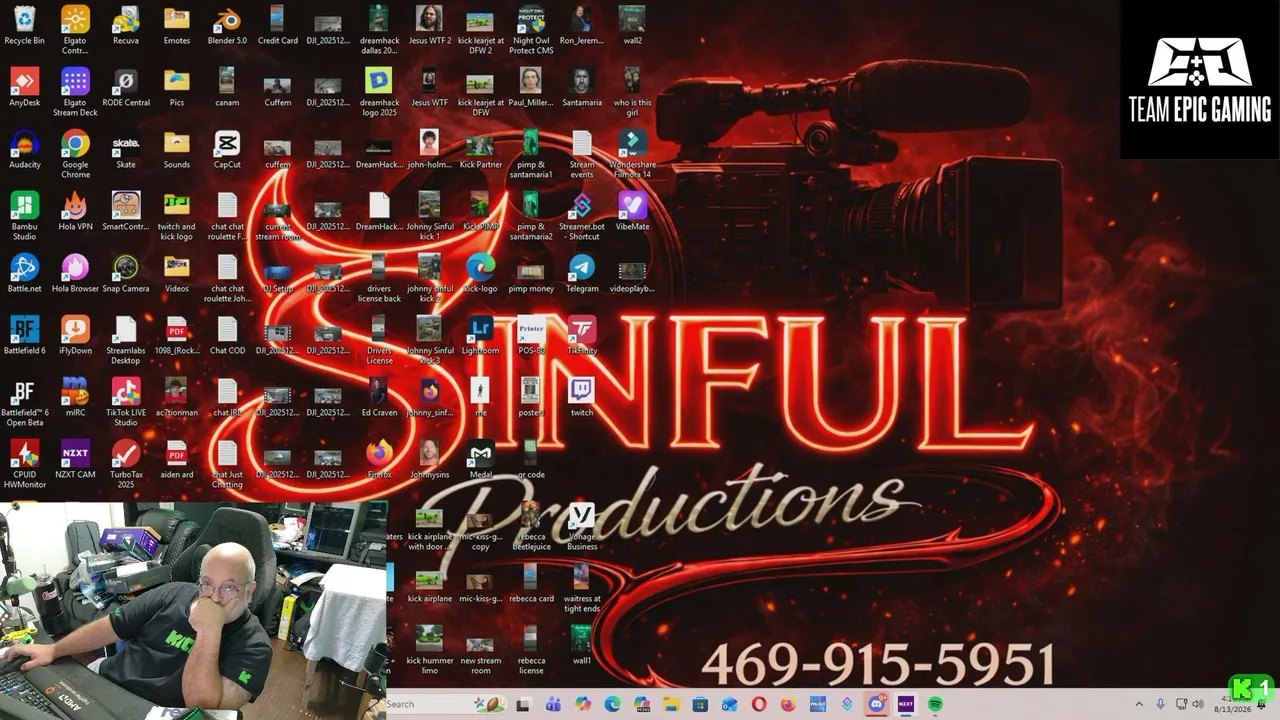Open Snap Camera desktop icon
The height and width of the screenshot is (720, 1280).
(x=126, y=274)
